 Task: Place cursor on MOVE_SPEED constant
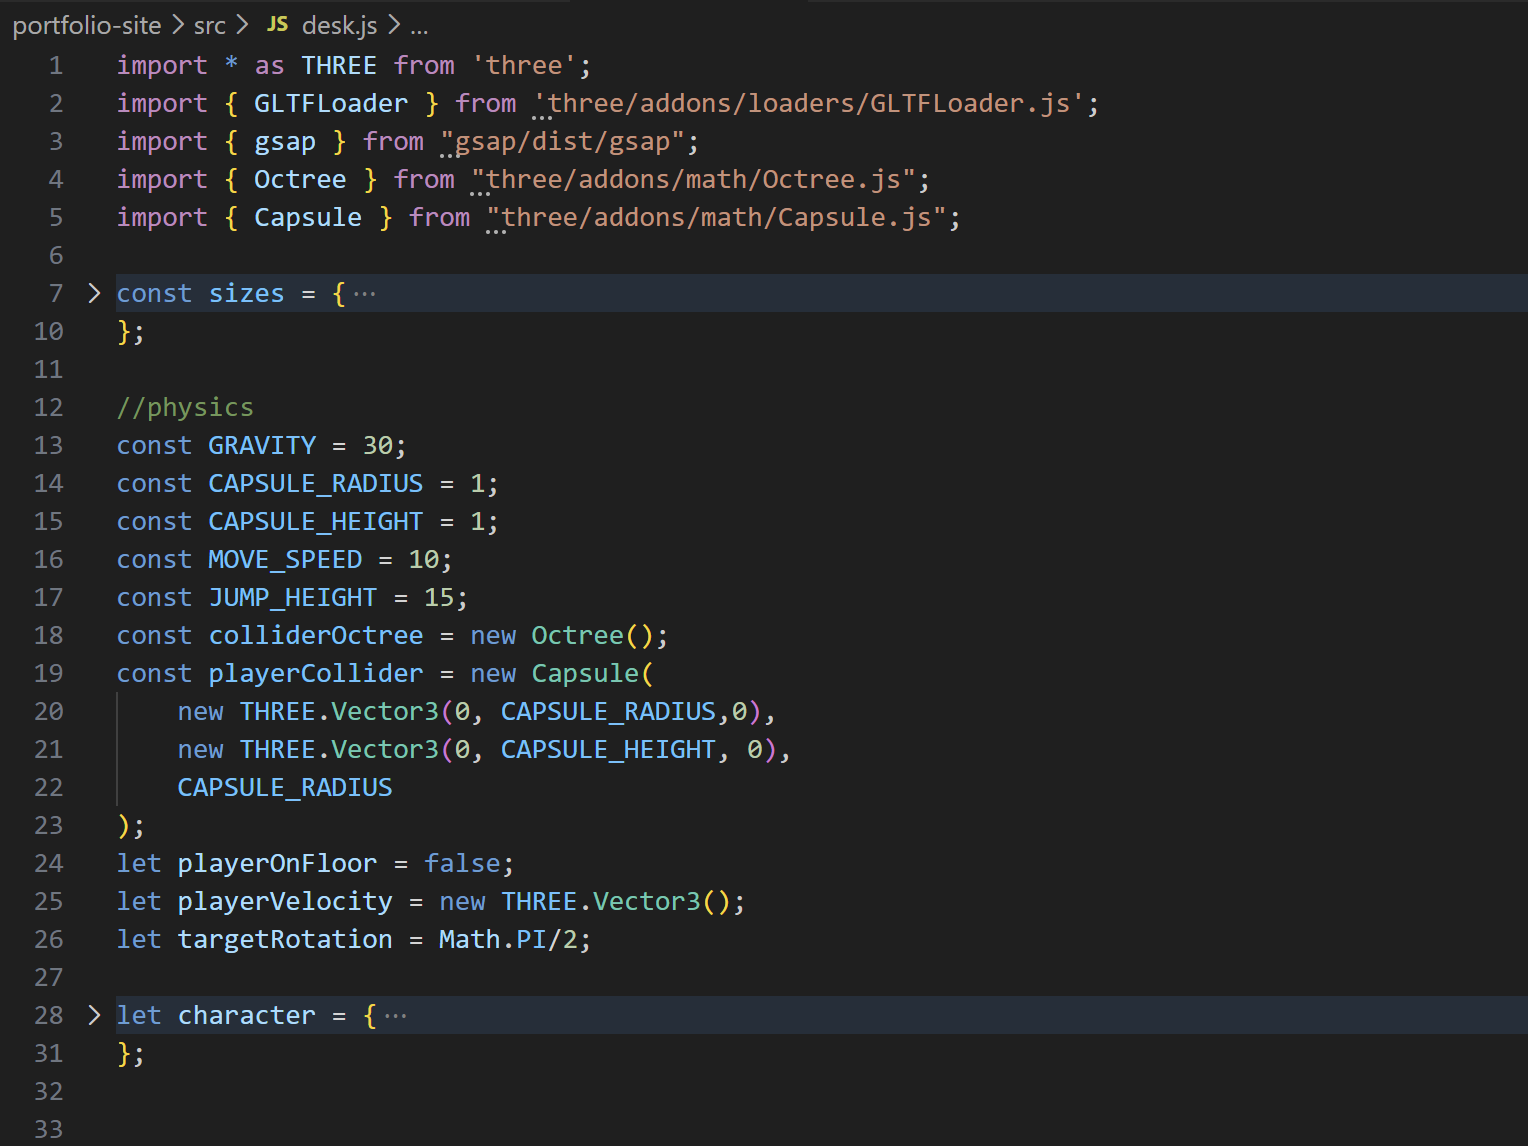coord(285,559)
